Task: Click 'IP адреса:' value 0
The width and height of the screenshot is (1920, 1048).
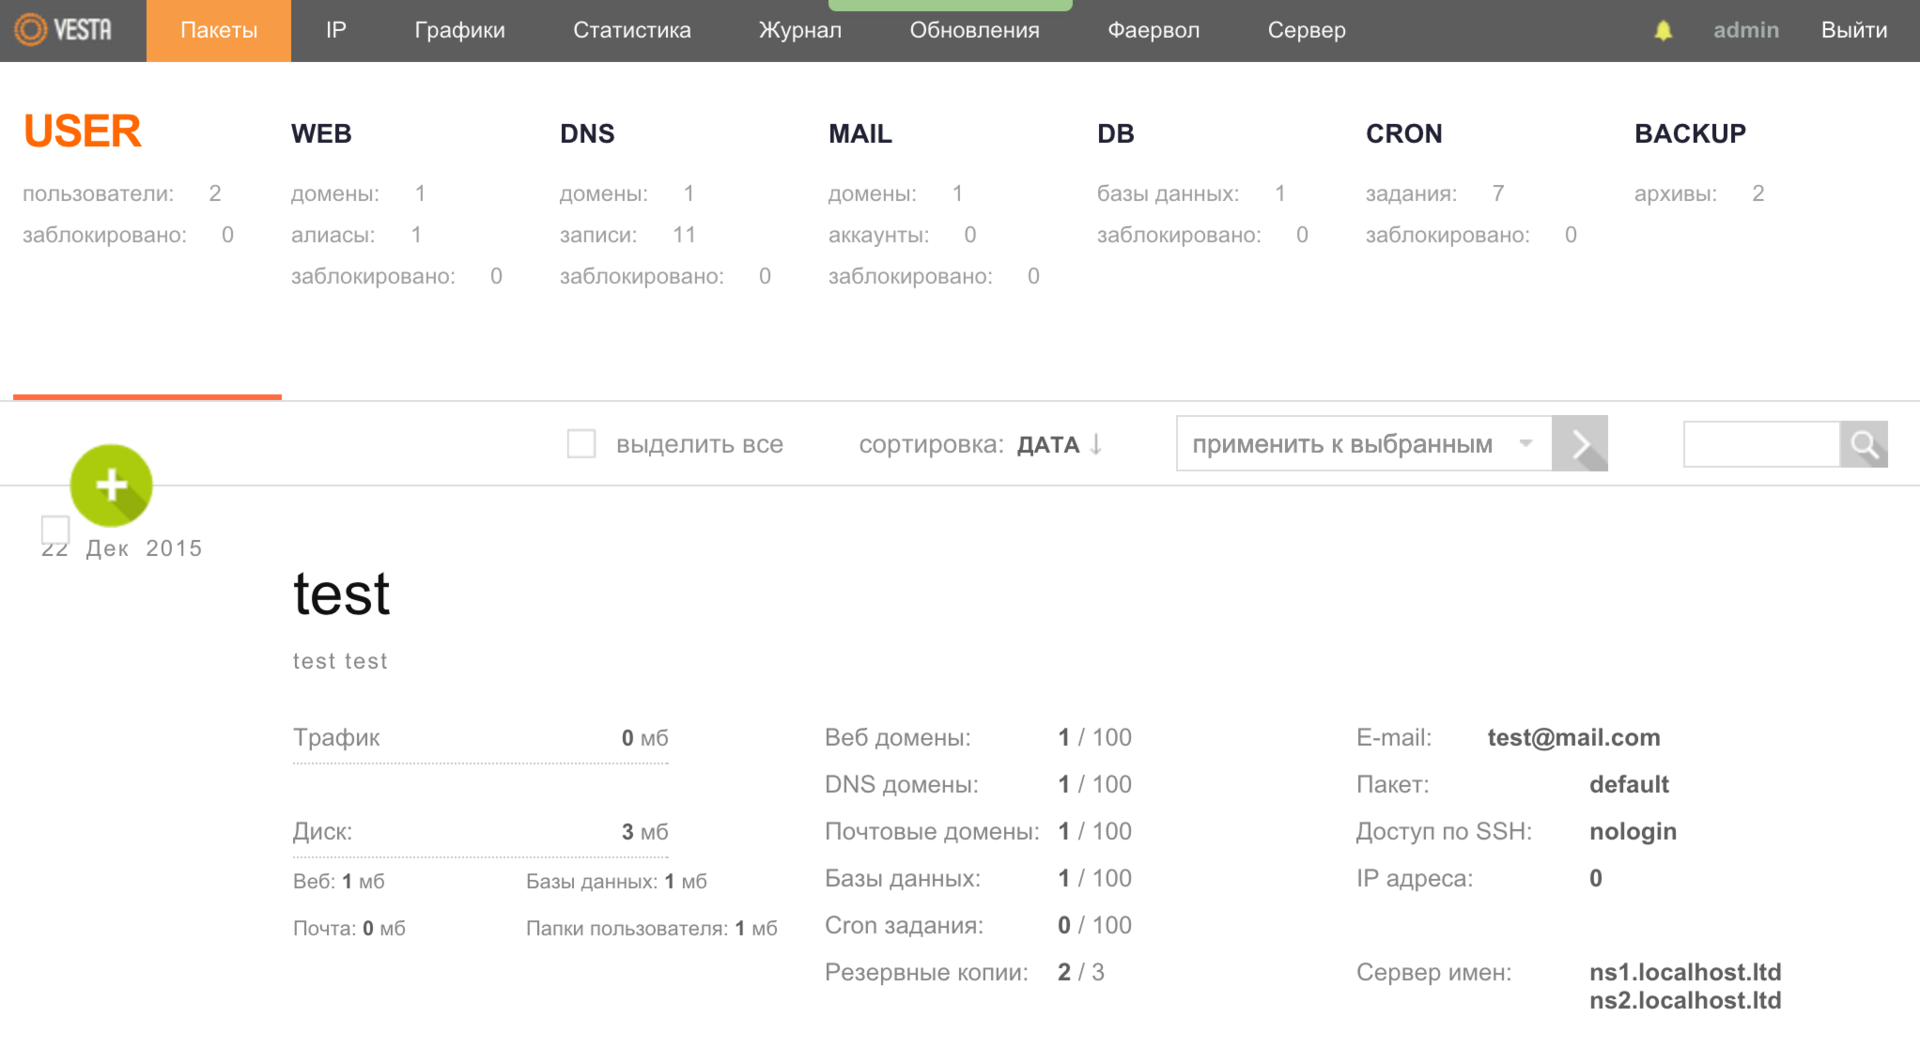Action: coord(1596,879)
